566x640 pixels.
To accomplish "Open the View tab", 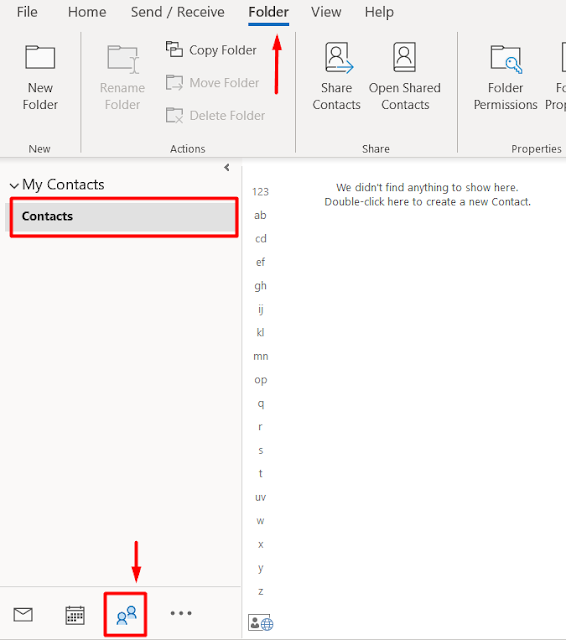I will [326, 12].
